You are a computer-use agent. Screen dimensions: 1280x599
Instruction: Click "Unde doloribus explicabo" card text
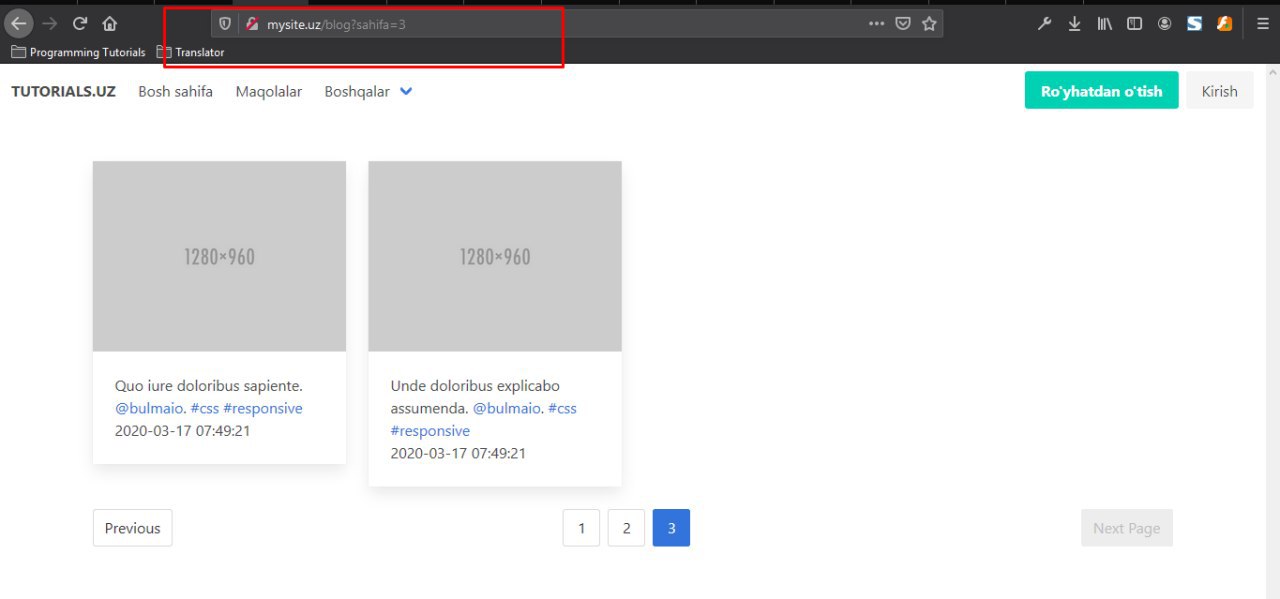[x=475, y=386]
